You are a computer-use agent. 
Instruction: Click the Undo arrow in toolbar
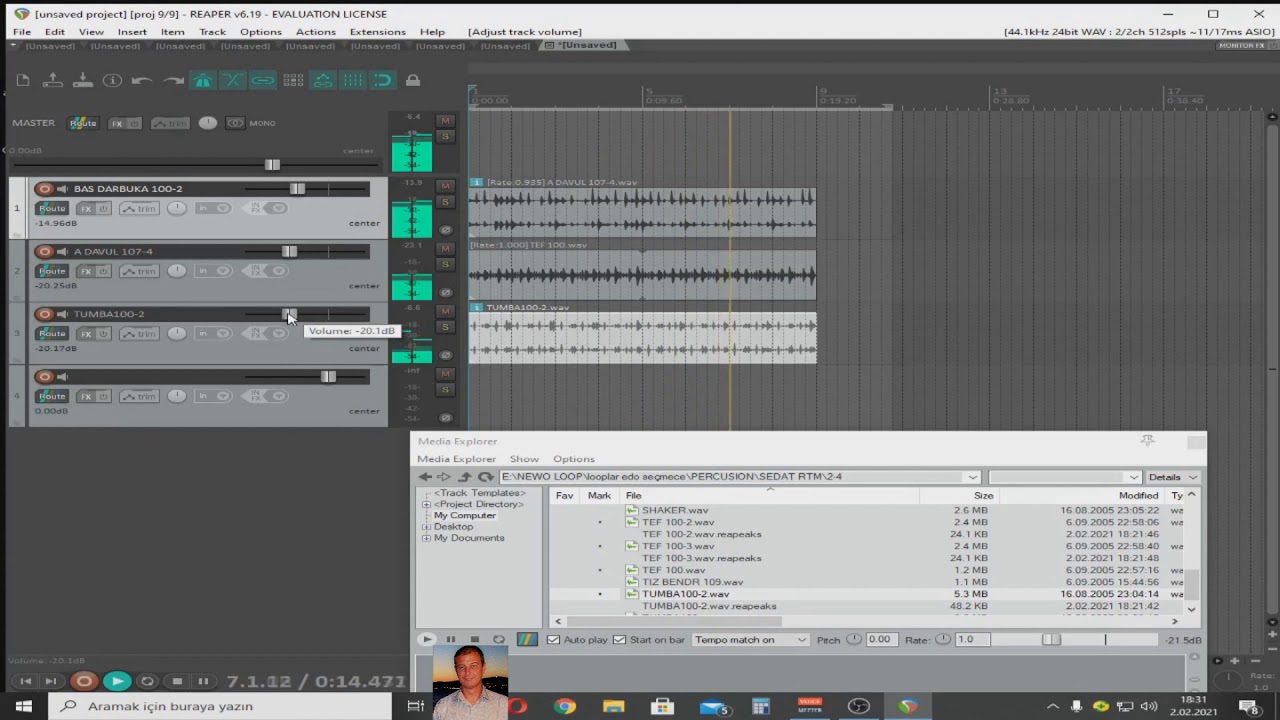(x=142, y=81)
